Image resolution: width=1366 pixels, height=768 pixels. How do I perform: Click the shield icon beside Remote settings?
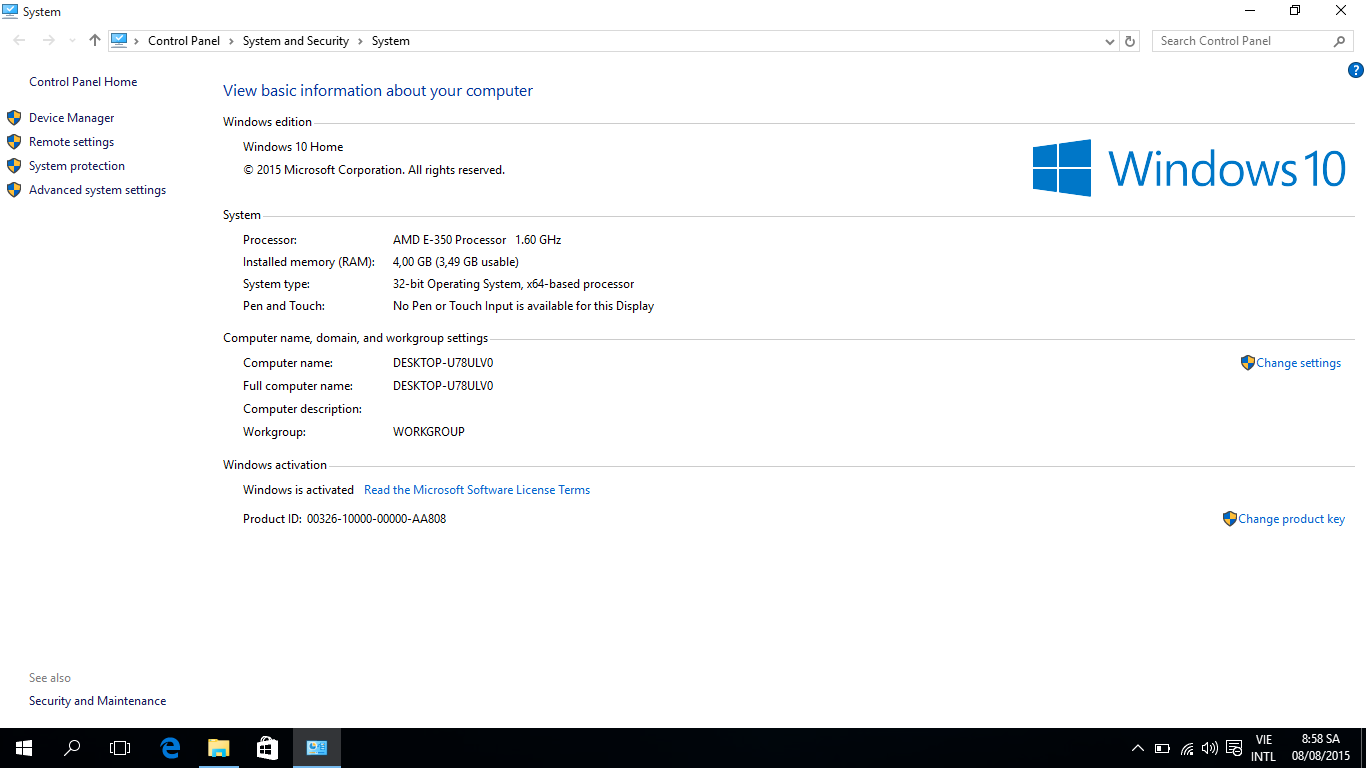tap(14, 142)
